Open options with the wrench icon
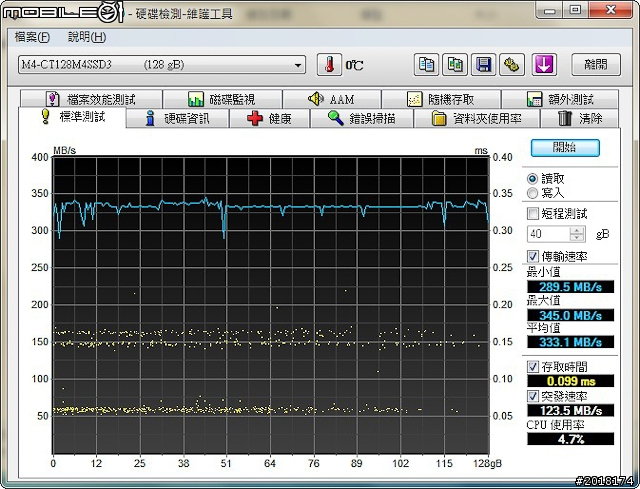The height and width of the screenshot is (489, 640). 511,65
